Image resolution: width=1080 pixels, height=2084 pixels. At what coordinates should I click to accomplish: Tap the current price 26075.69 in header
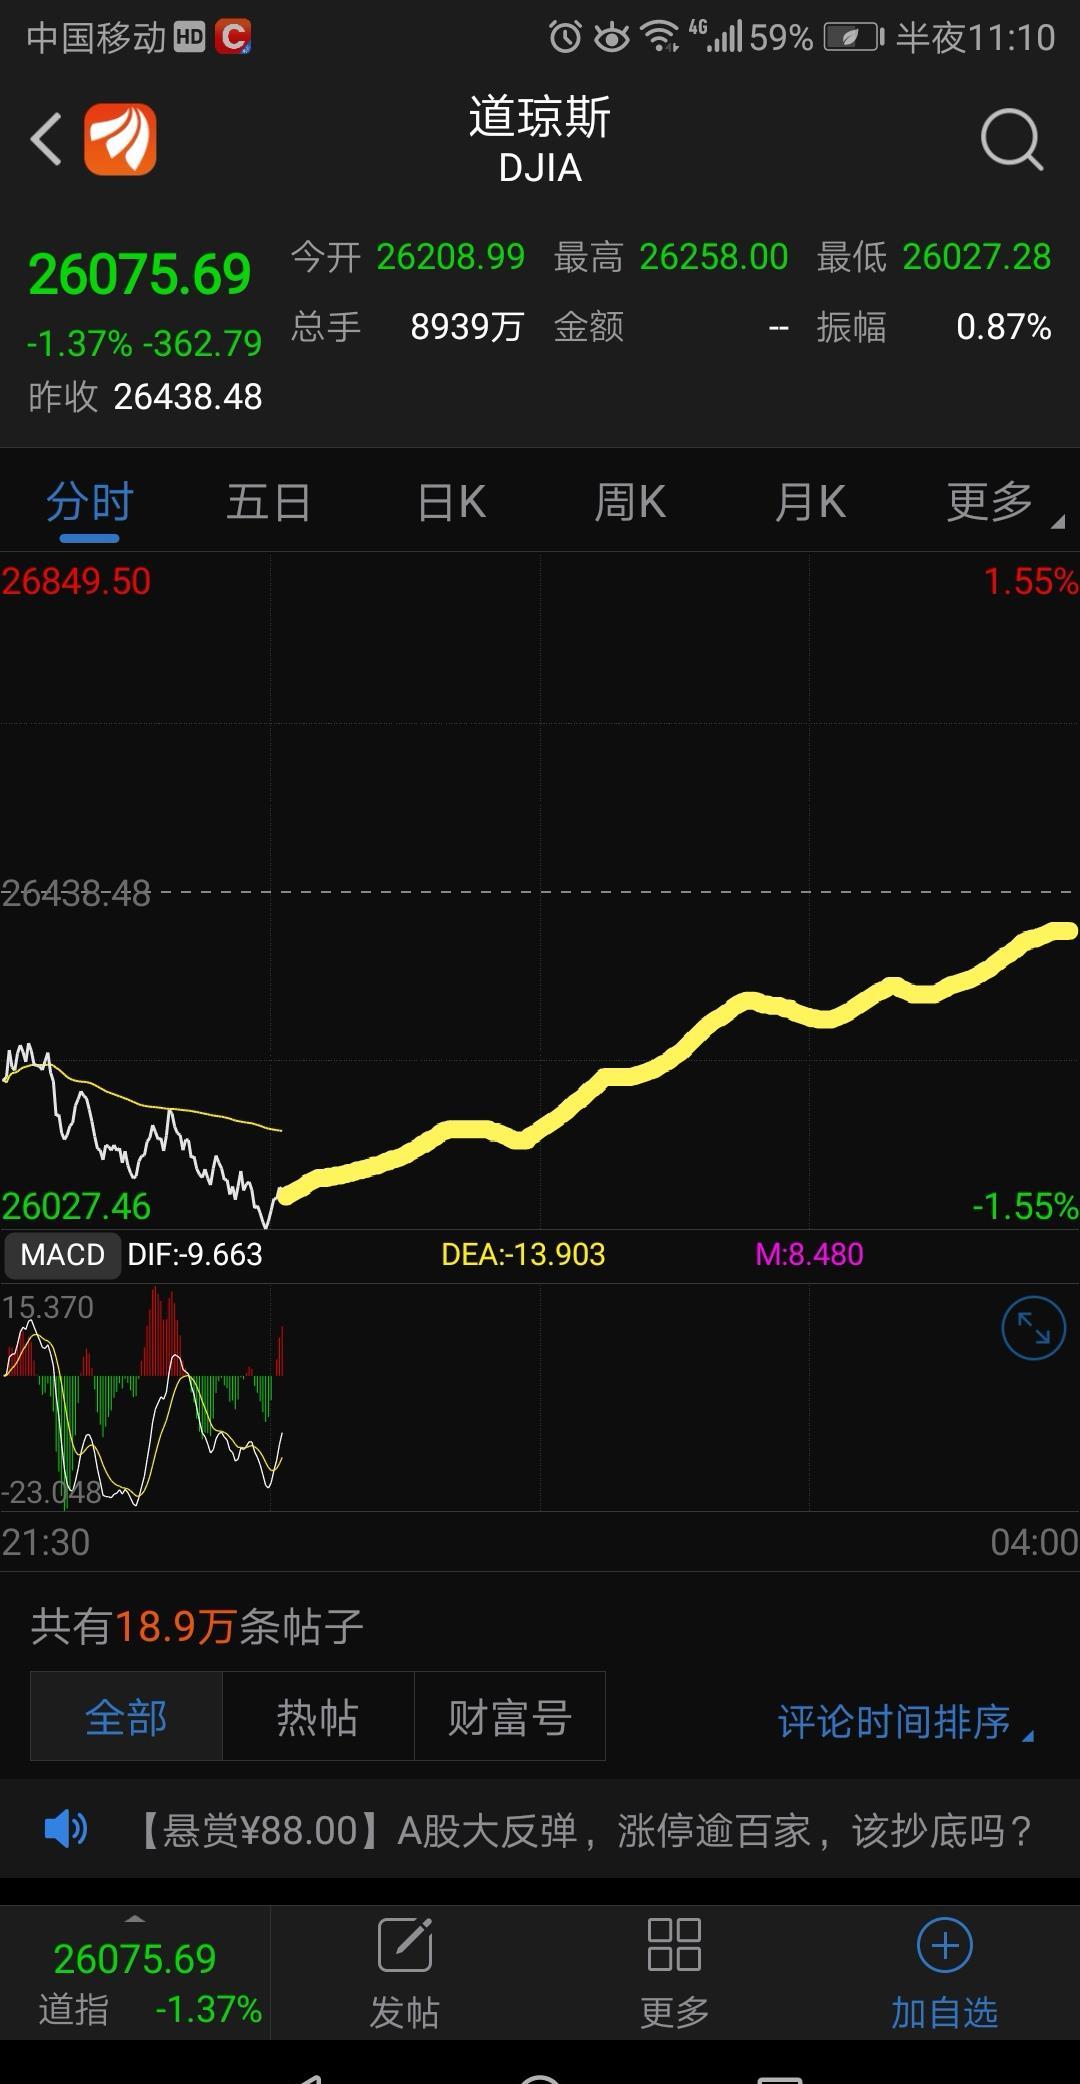[x=139, y=275]
